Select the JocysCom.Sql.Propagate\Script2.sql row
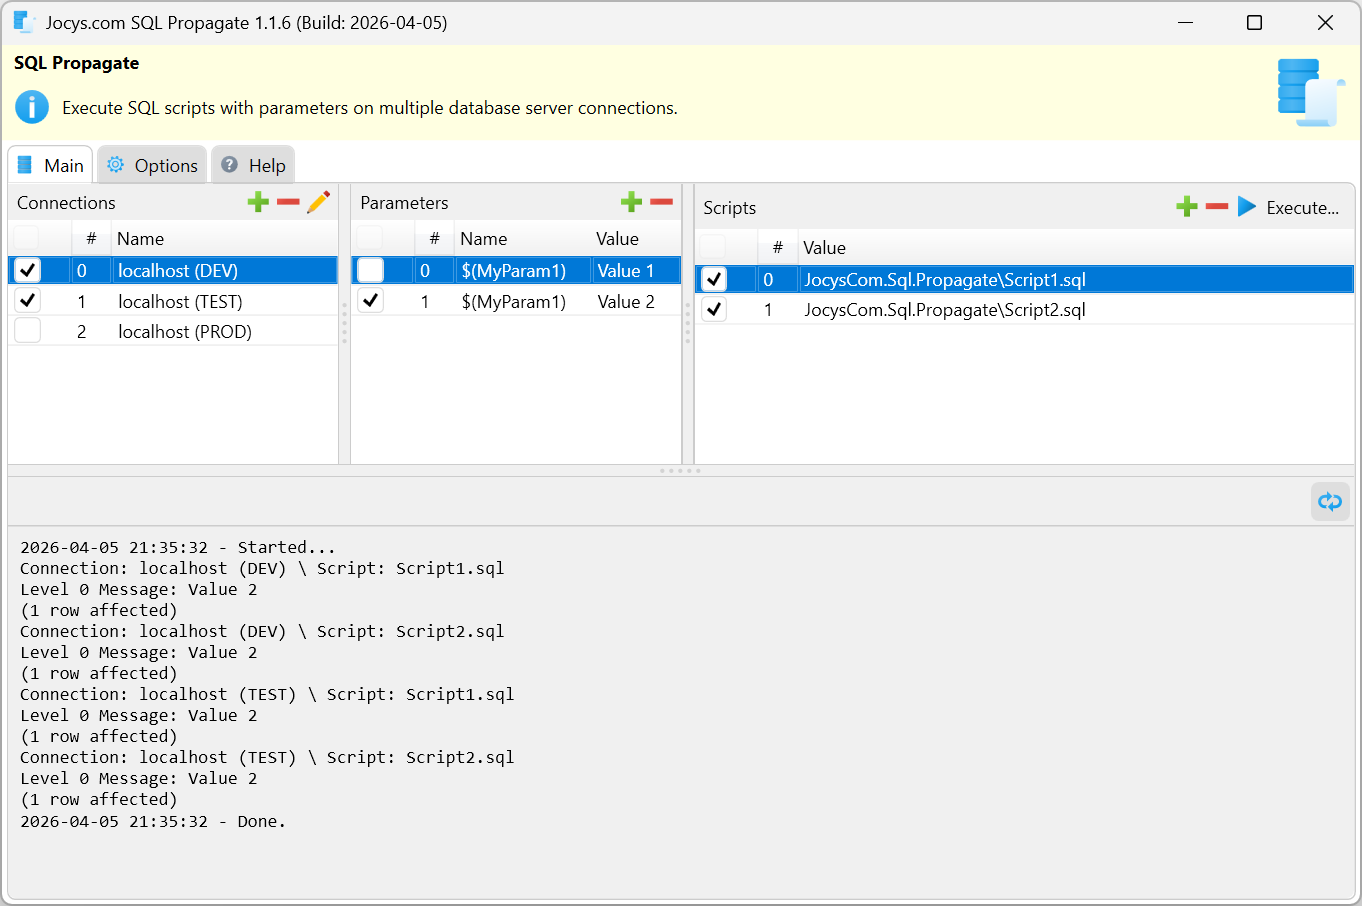This screenshot has width=1362, height=906. point(1025,309)
